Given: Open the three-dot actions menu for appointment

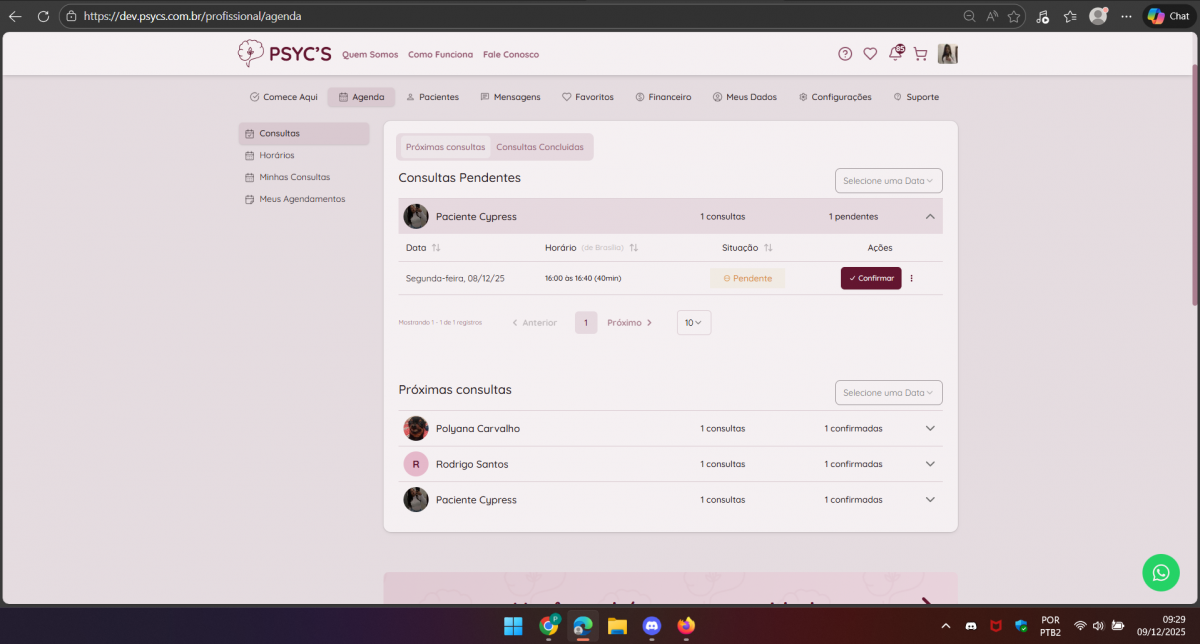Looking at the screenshot, I should 911,278.
